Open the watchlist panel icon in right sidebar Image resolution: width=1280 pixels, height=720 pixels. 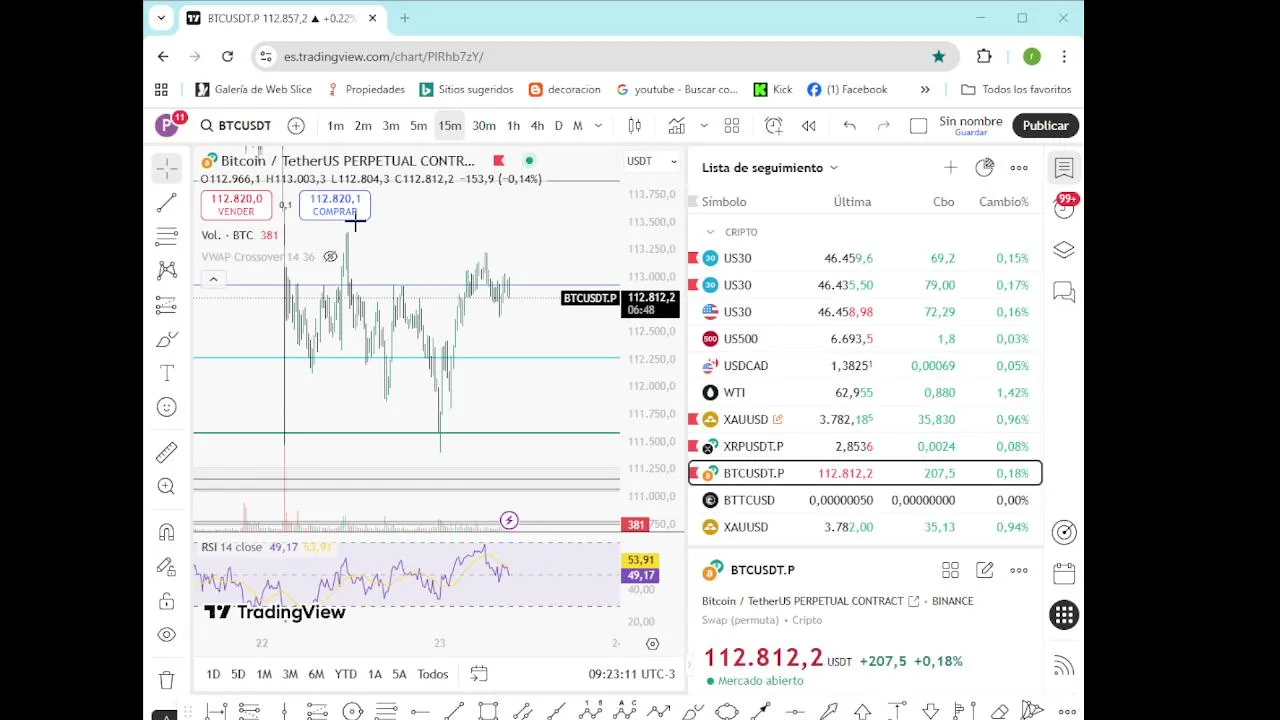(1064, 168)
